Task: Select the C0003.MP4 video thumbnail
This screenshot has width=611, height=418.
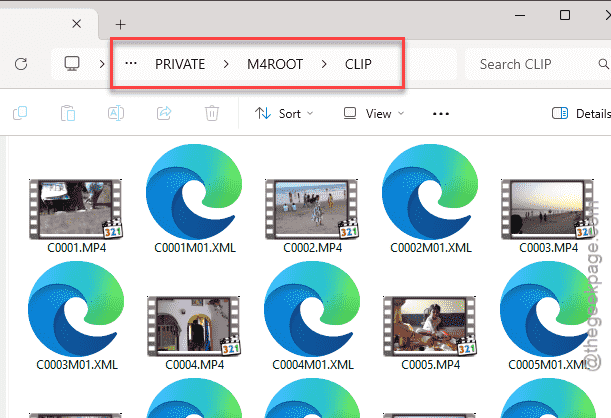Action: [x=548, y=209]
